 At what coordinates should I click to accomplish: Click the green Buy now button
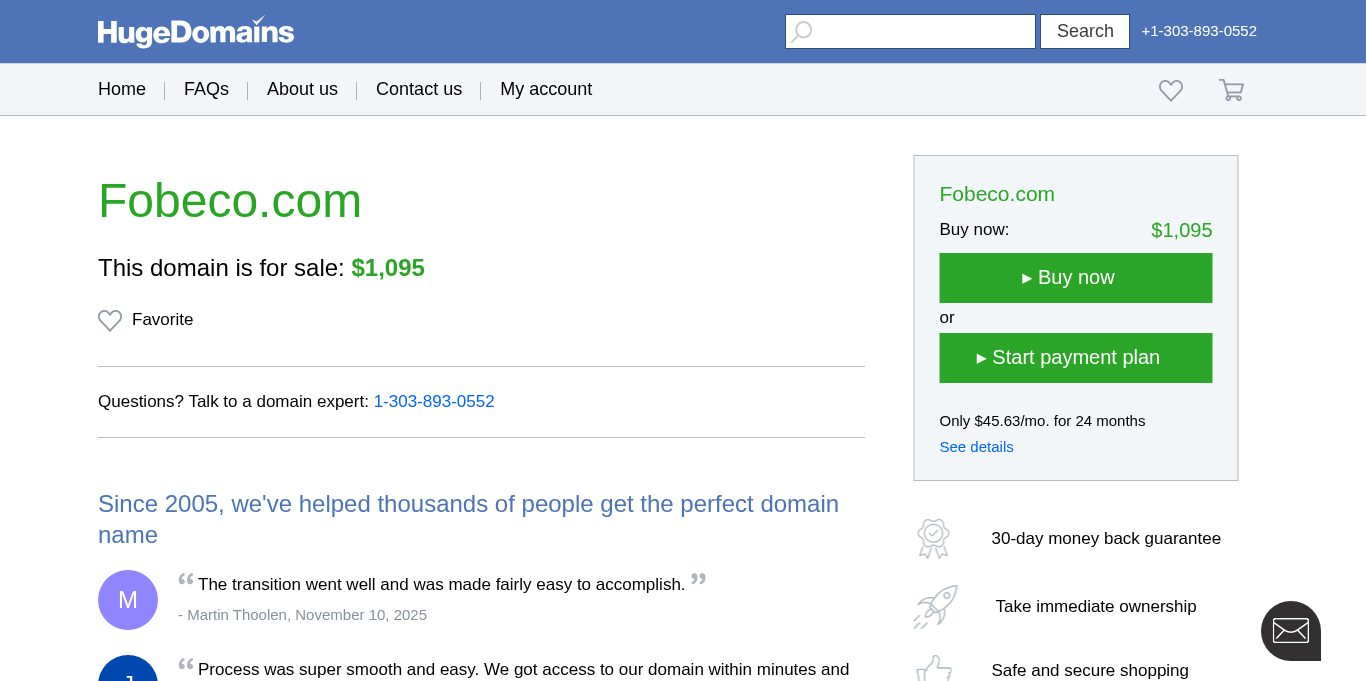point(1076,278)
